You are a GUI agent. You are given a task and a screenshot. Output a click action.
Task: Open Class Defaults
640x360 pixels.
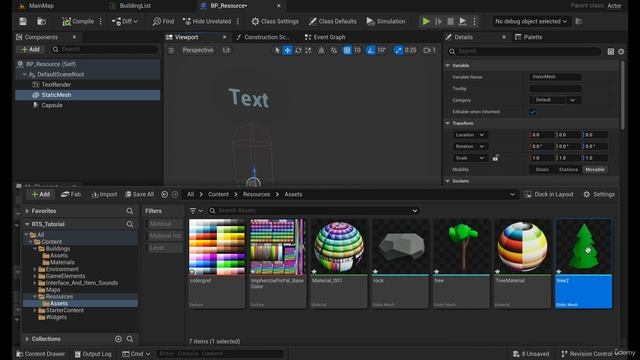[x=333, y=21]
